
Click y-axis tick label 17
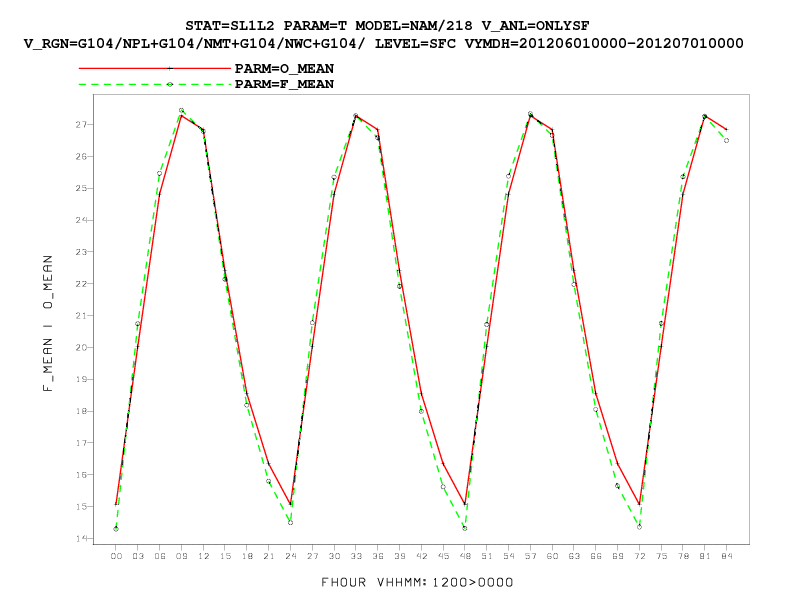(81, 443)
